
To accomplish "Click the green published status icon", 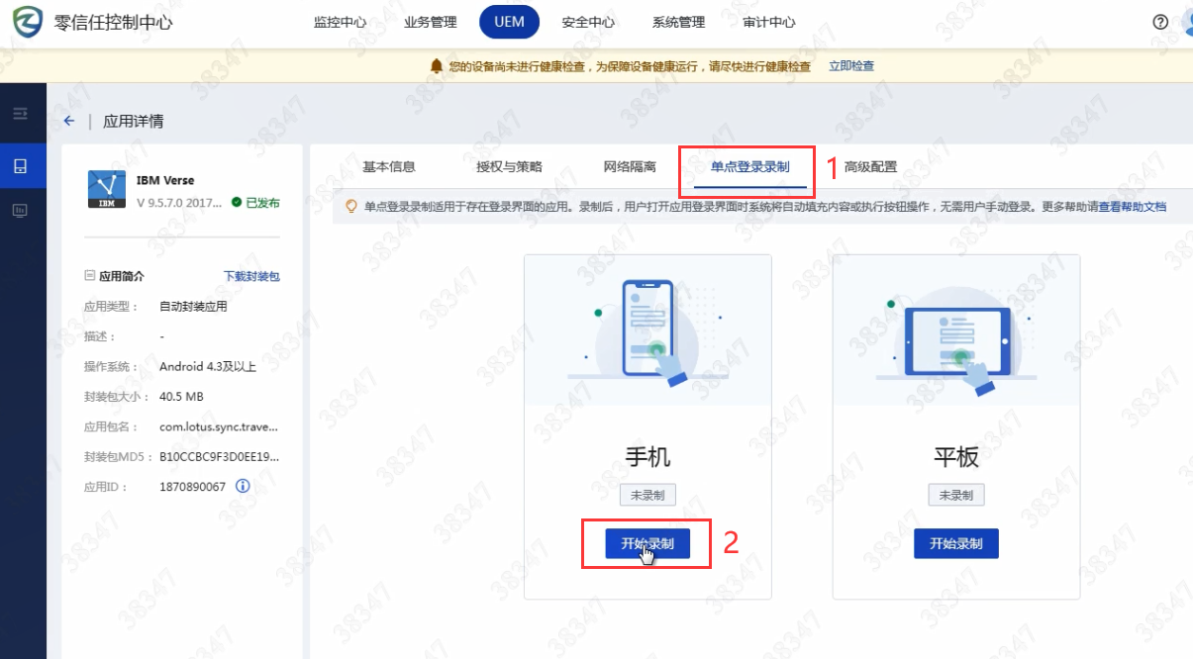I will [x=237, y=202].
